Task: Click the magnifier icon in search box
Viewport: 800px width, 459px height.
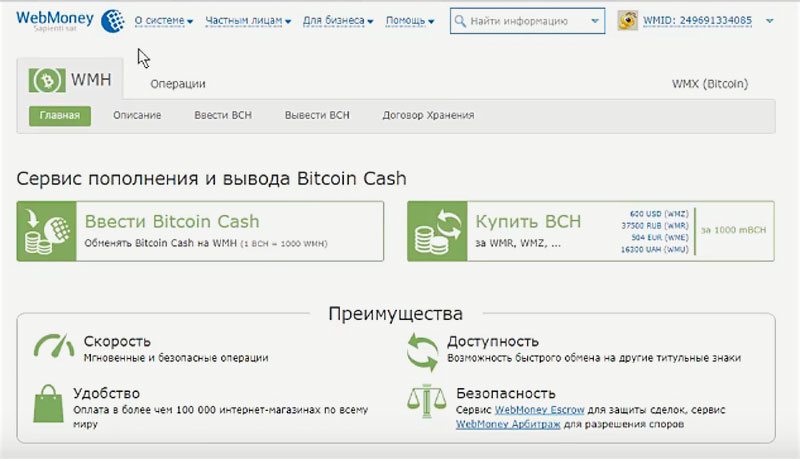Action: [460, 21]
